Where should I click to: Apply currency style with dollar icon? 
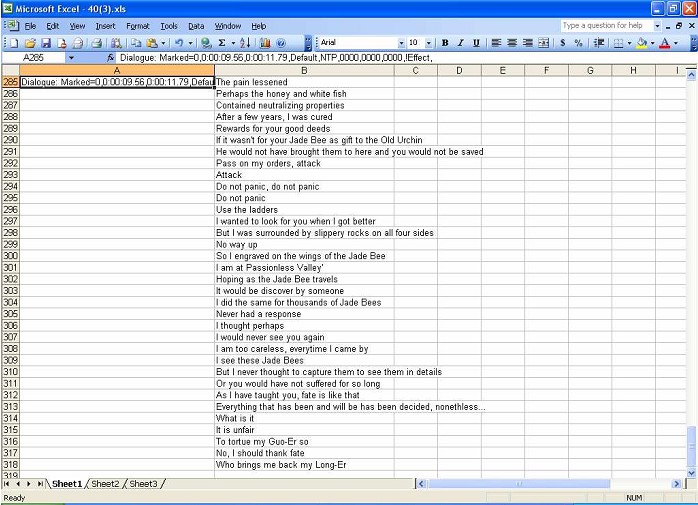tap(563, 43)
